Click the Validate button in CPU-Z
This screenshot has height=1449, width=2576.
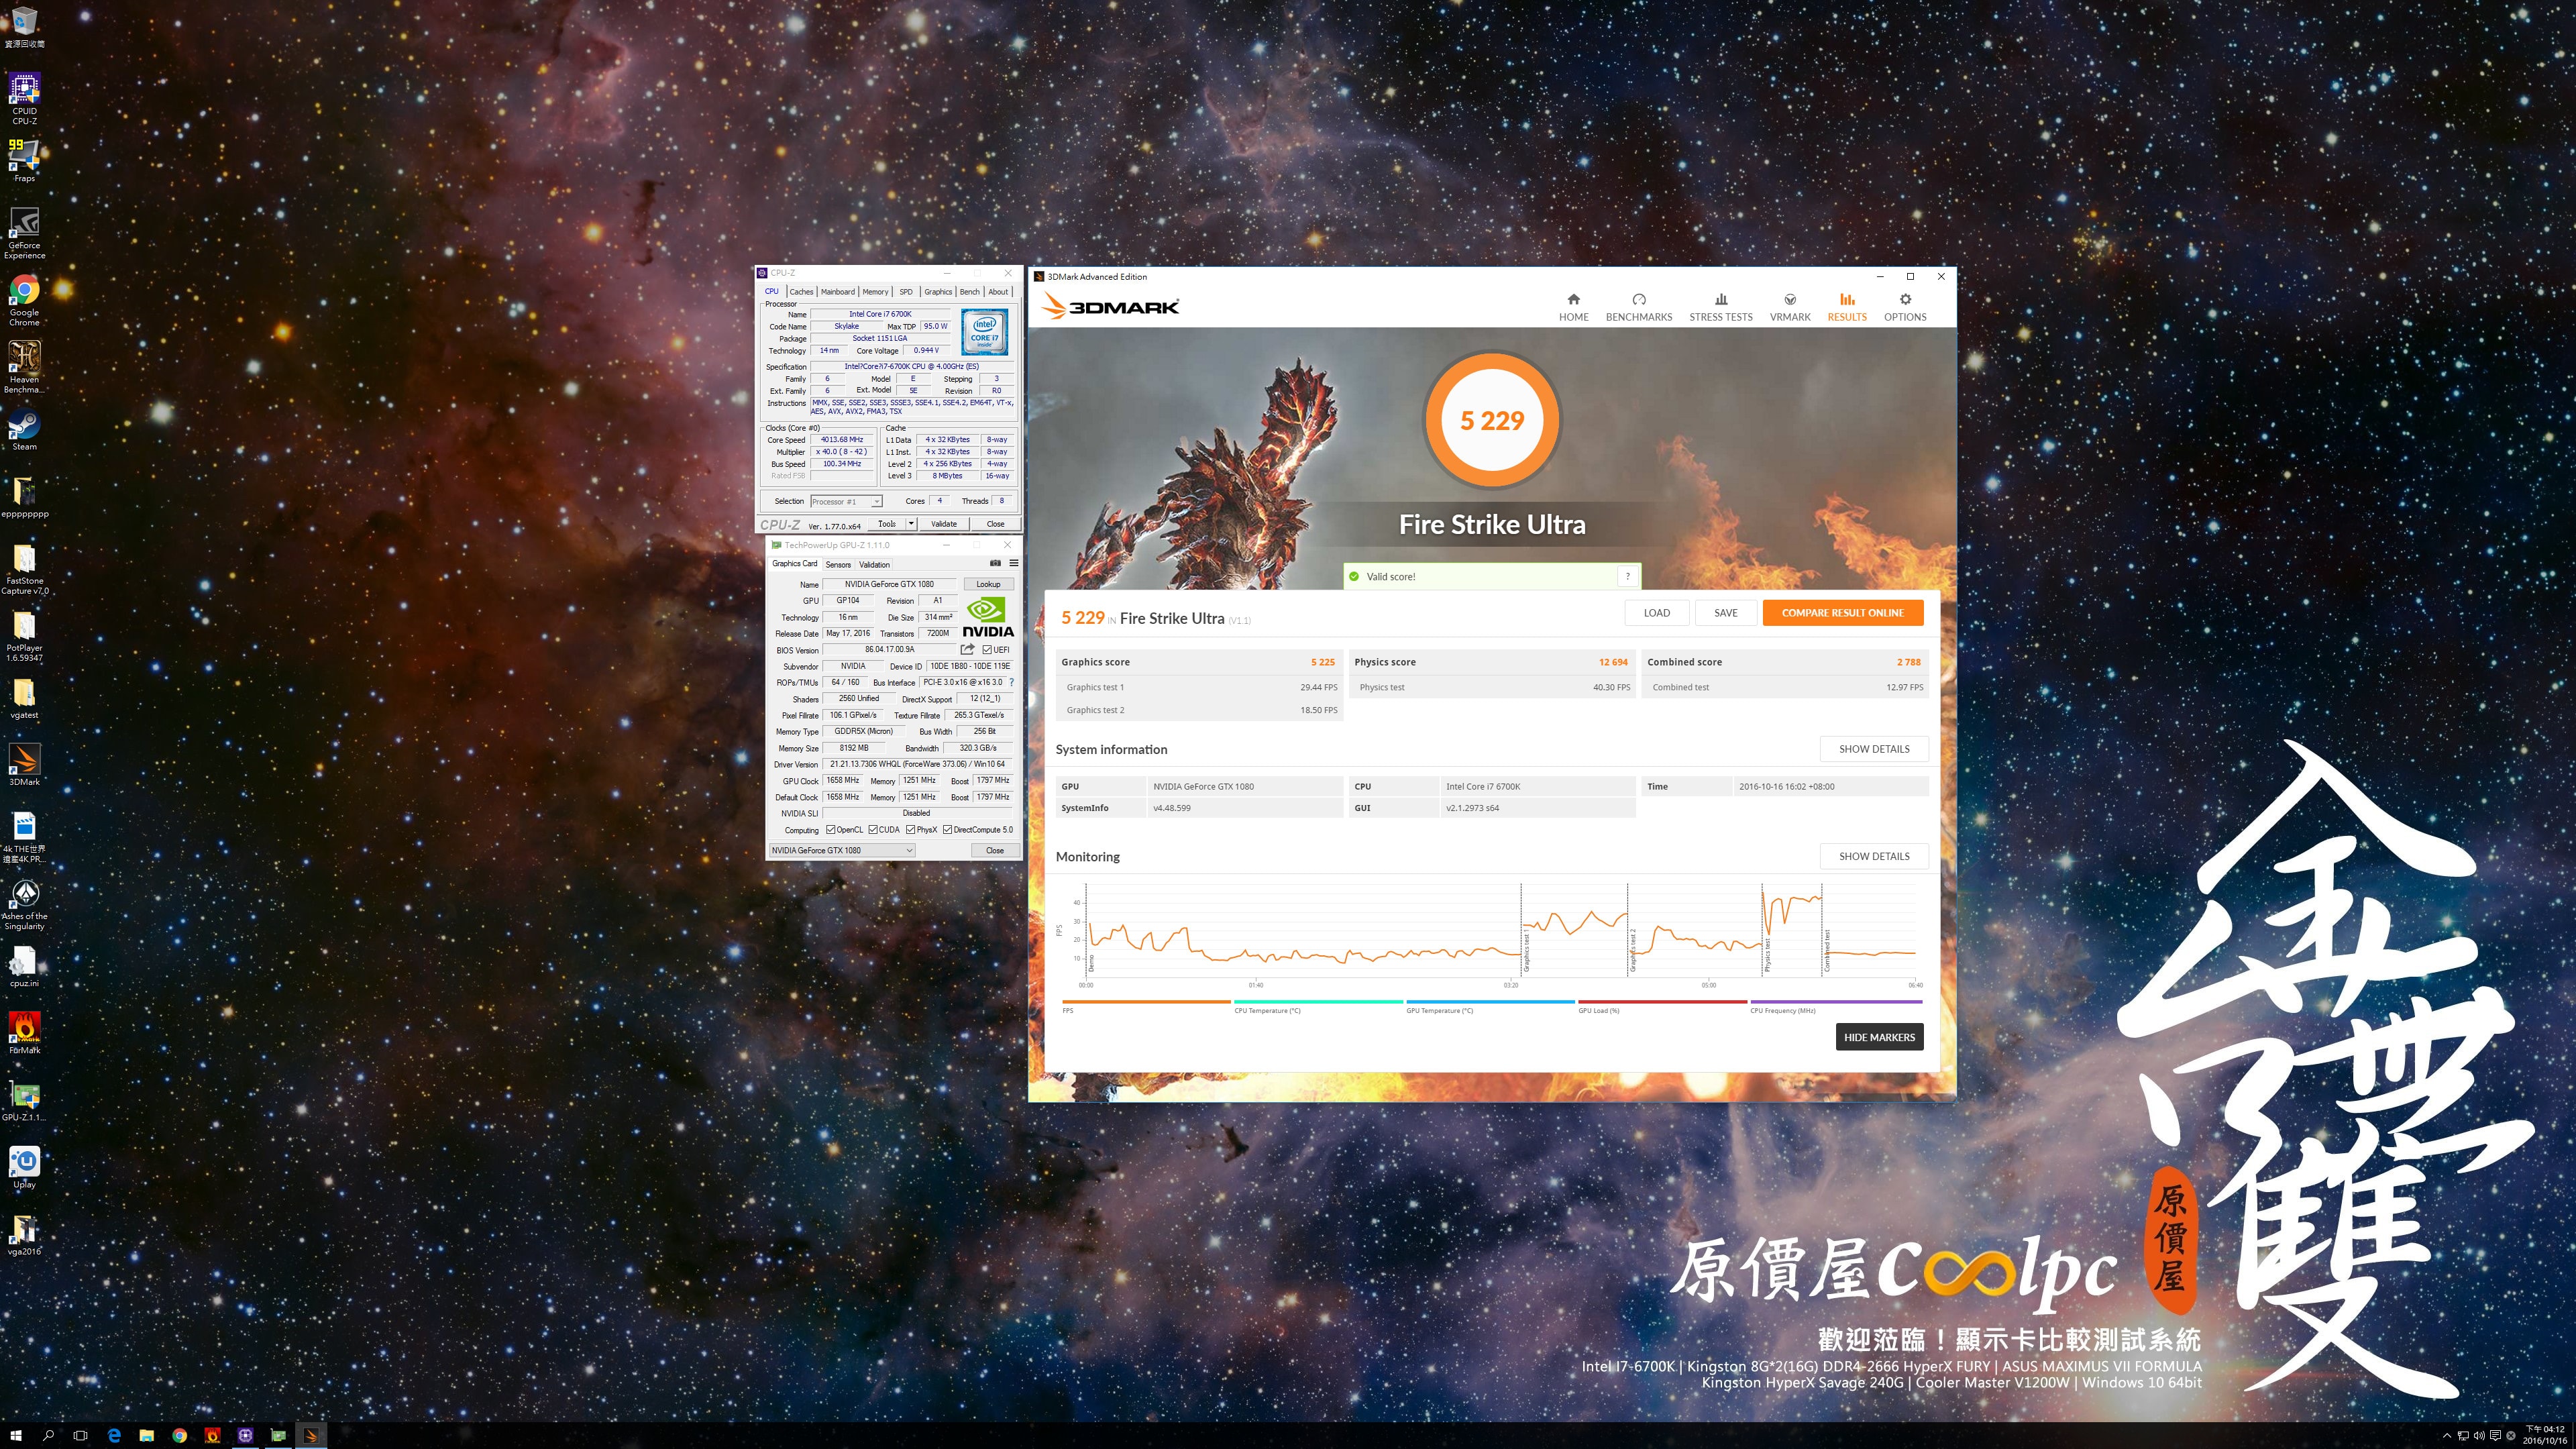click(943, 523)
